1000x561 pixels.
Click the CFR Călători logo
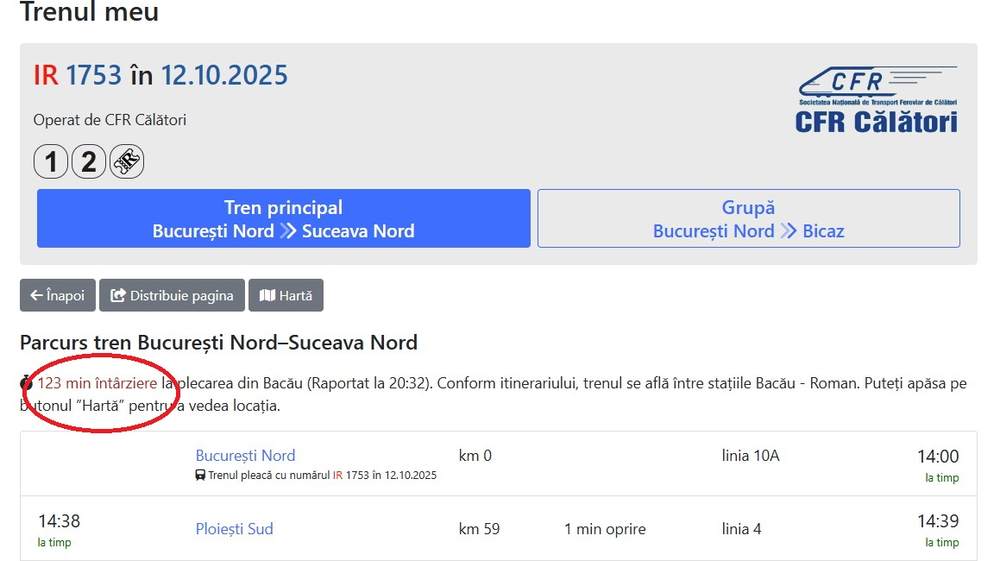[877, 100]
